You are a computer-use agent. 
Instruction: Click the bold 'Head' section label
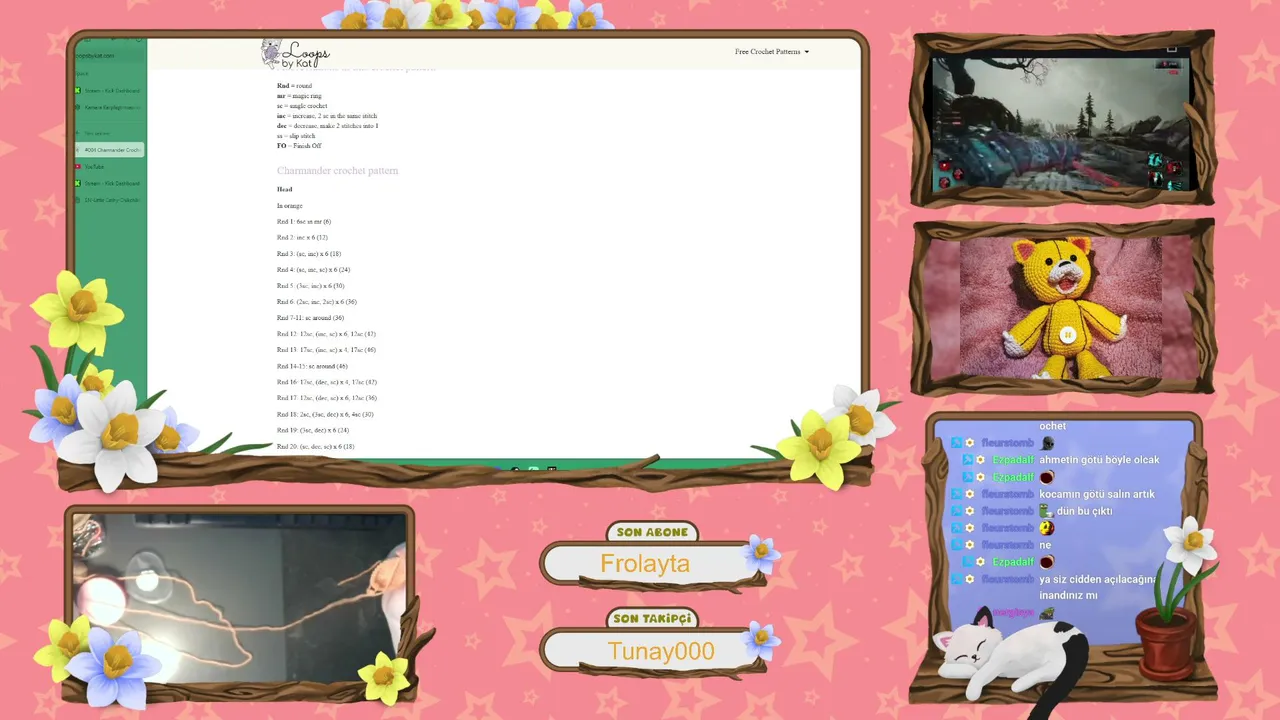(285, 189)
